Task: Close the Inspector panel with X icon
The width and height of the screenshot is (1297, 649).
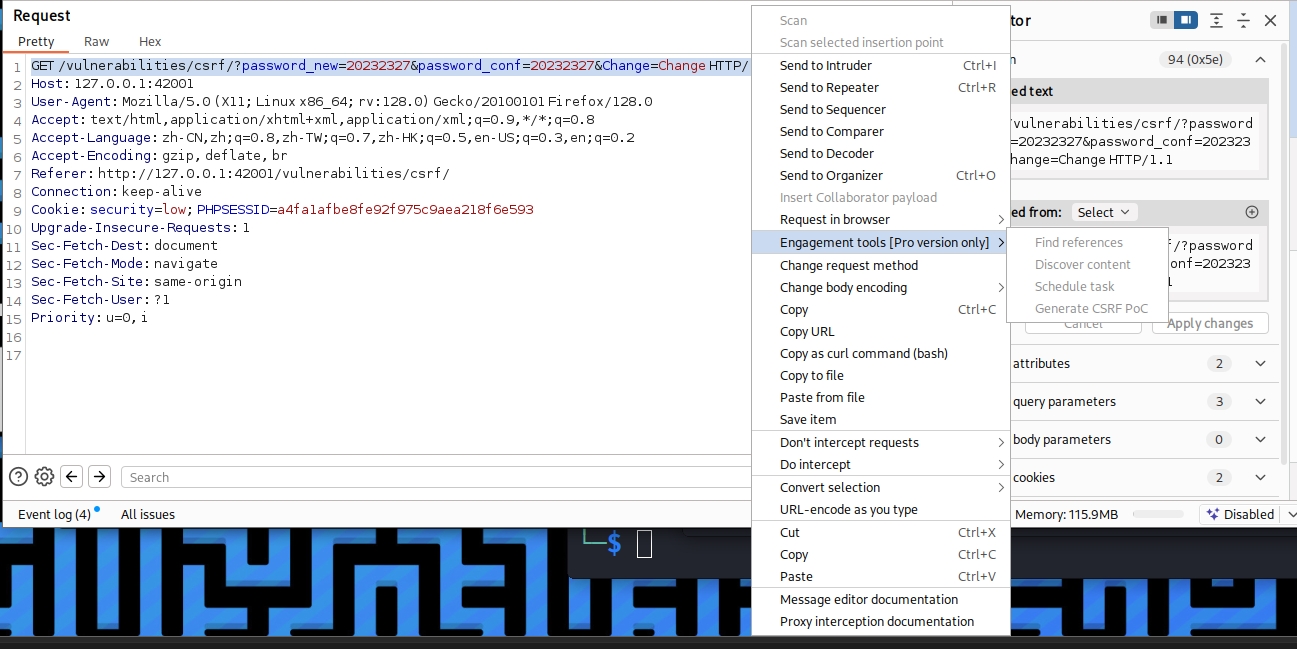Action: (1270, 20)
